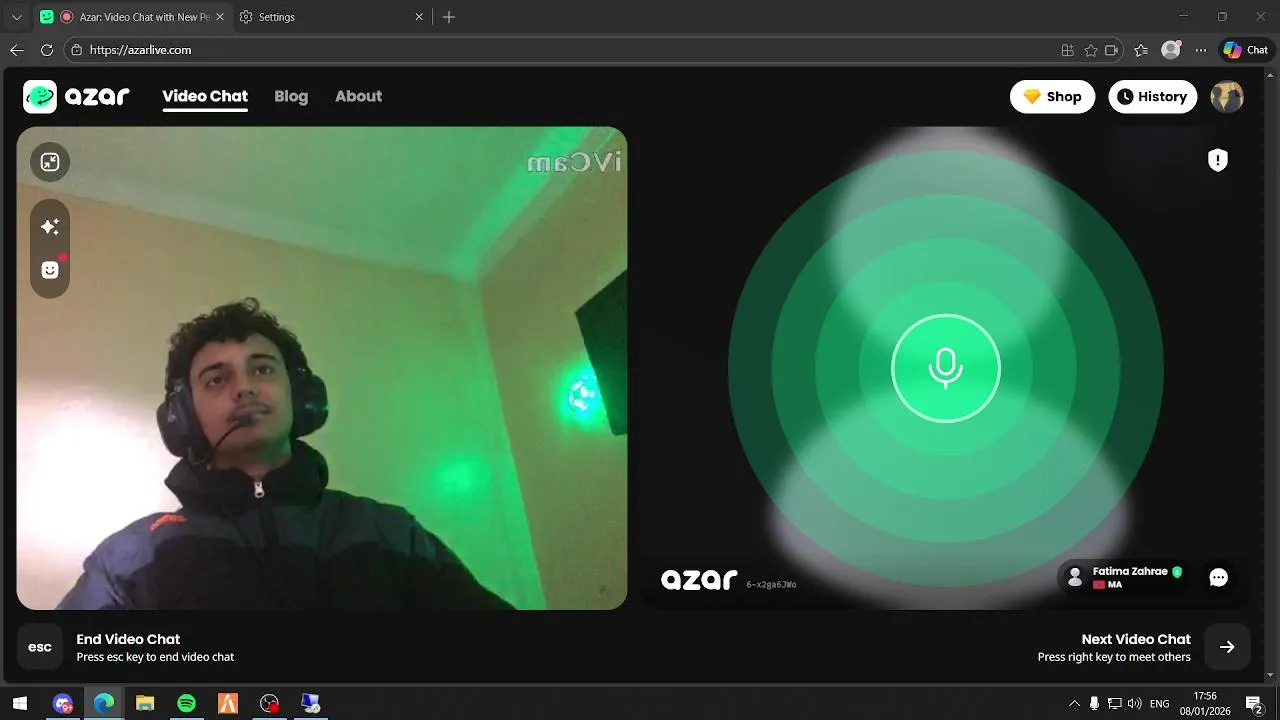Open the tab search dropdown arrow
The image size is (1280, 720).
pyautogui.click(x=16, y=17)
